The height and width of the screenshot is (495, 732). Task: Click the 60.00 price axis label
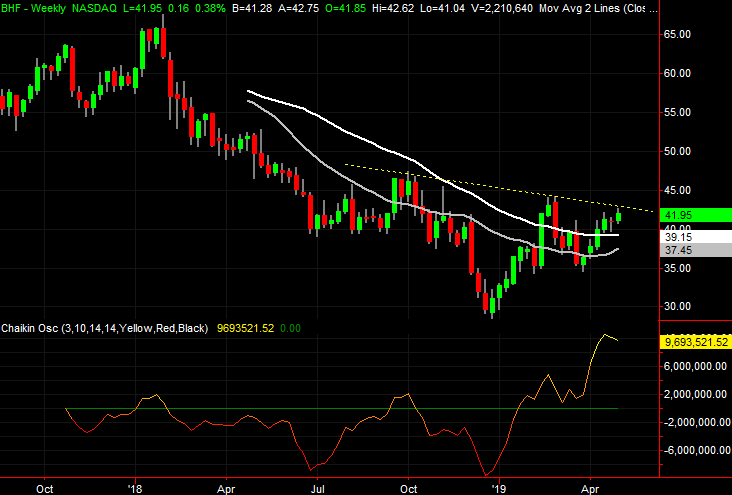click(x=677, y=73)
